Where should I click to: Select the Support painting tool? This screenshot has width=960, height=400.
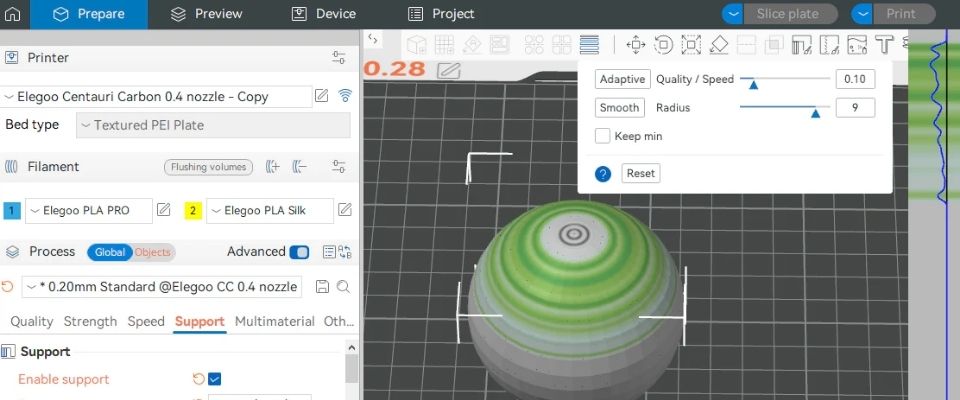pos(801,44)
